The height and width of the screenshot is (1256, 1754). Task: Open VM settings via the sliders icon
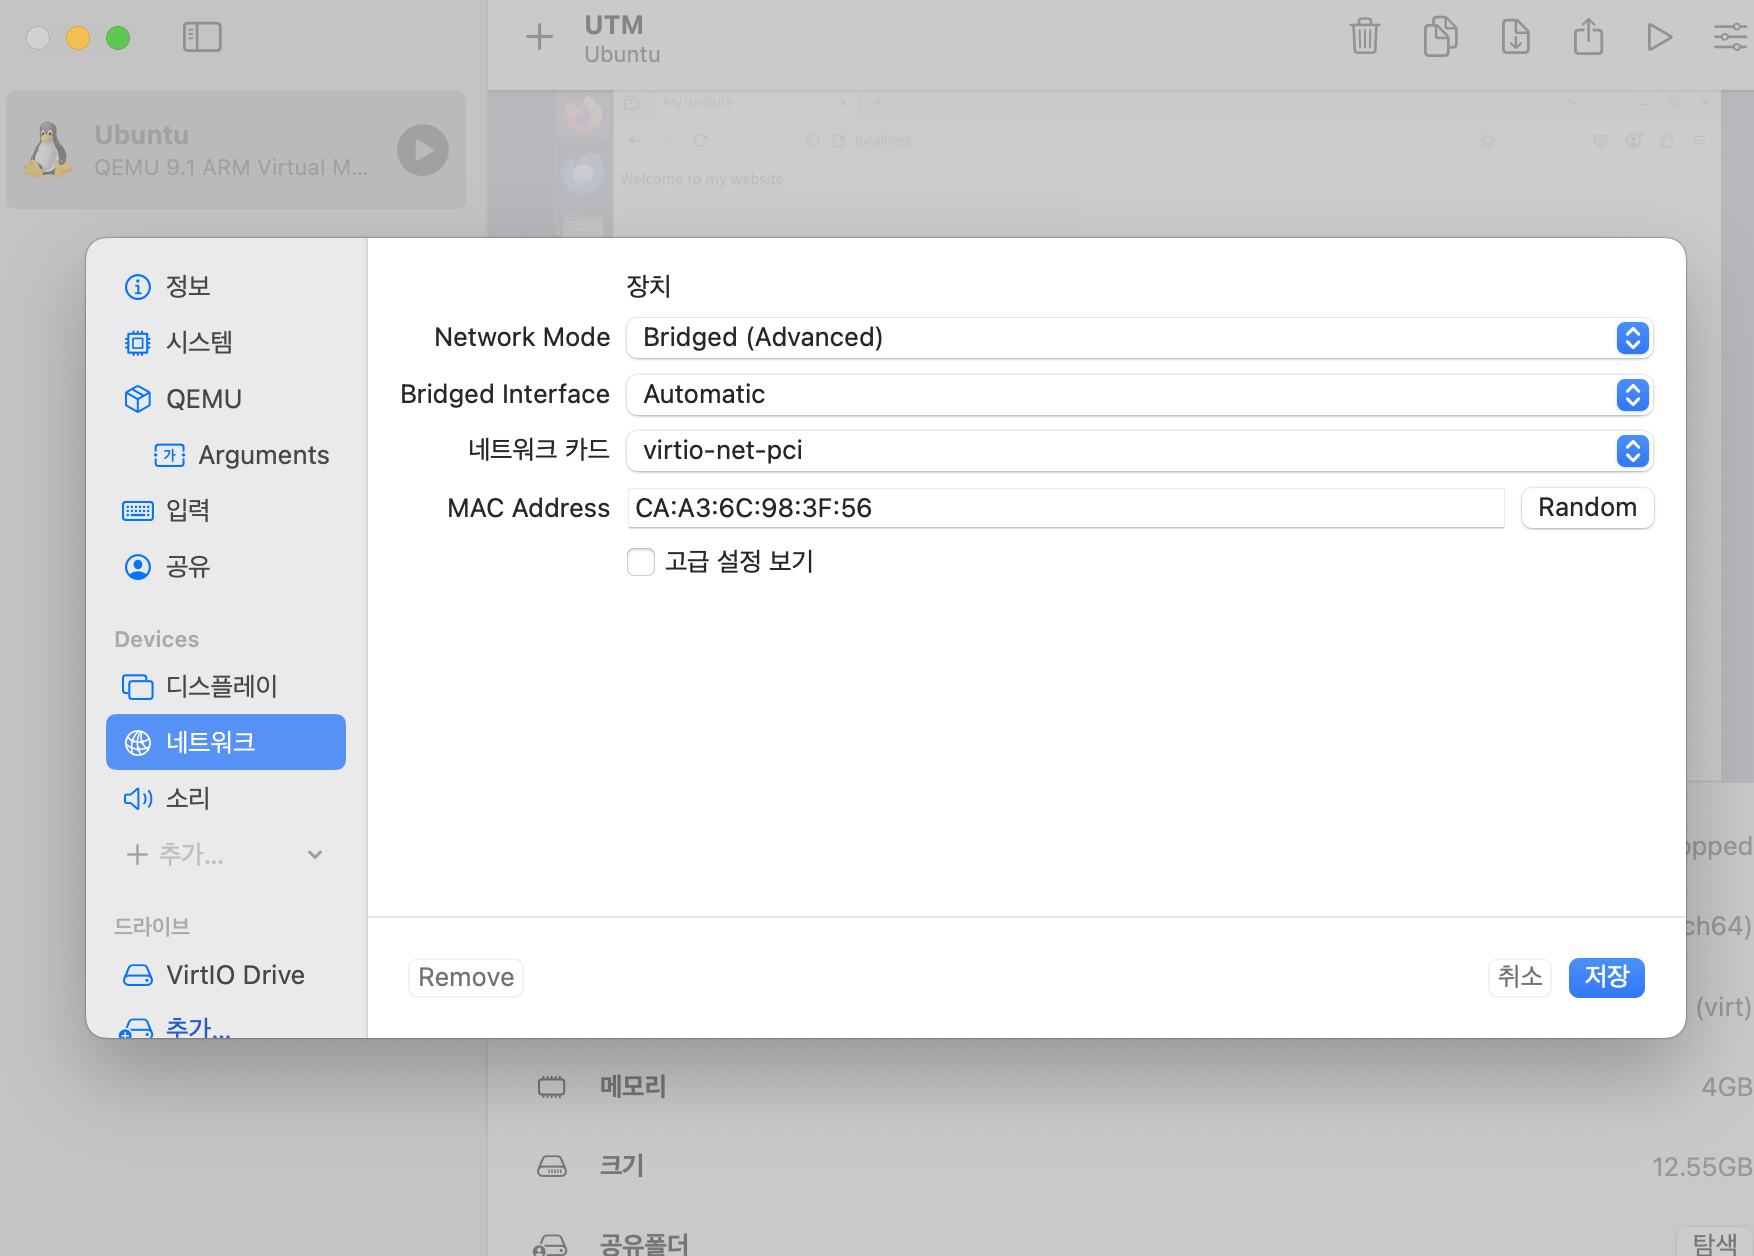1730,37
